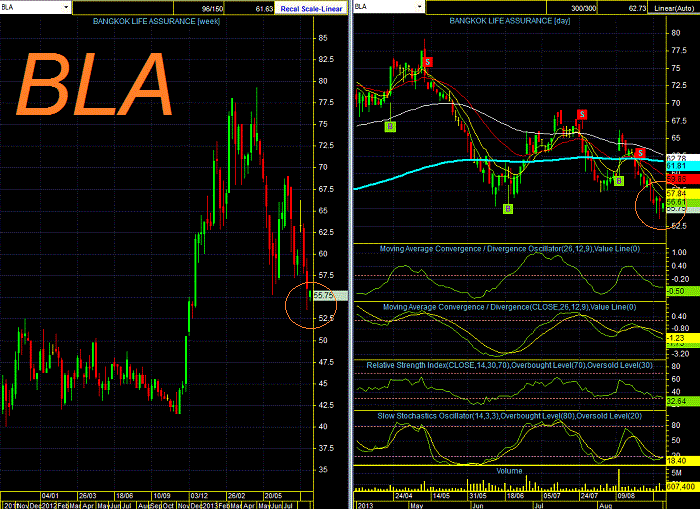Click the -1.23 MACD value label
700x509 pixels.
[x=682, y=338]
